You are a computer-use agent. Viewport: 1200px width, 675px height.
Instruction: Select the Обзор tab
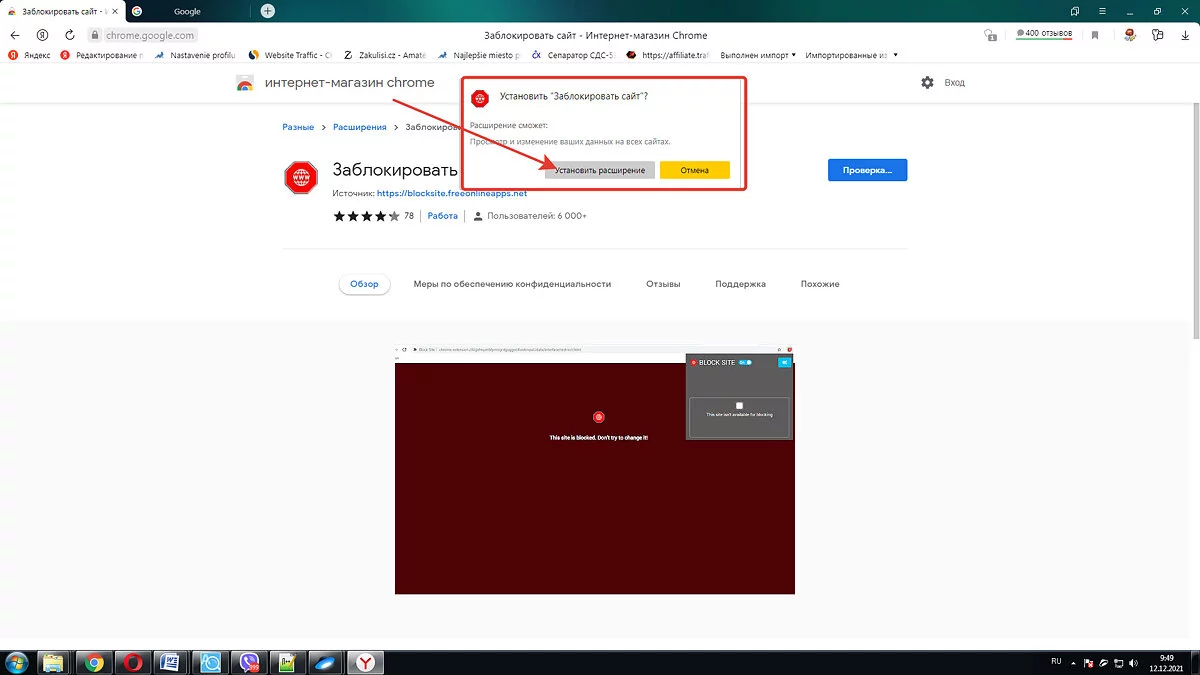tap(364, 284)
